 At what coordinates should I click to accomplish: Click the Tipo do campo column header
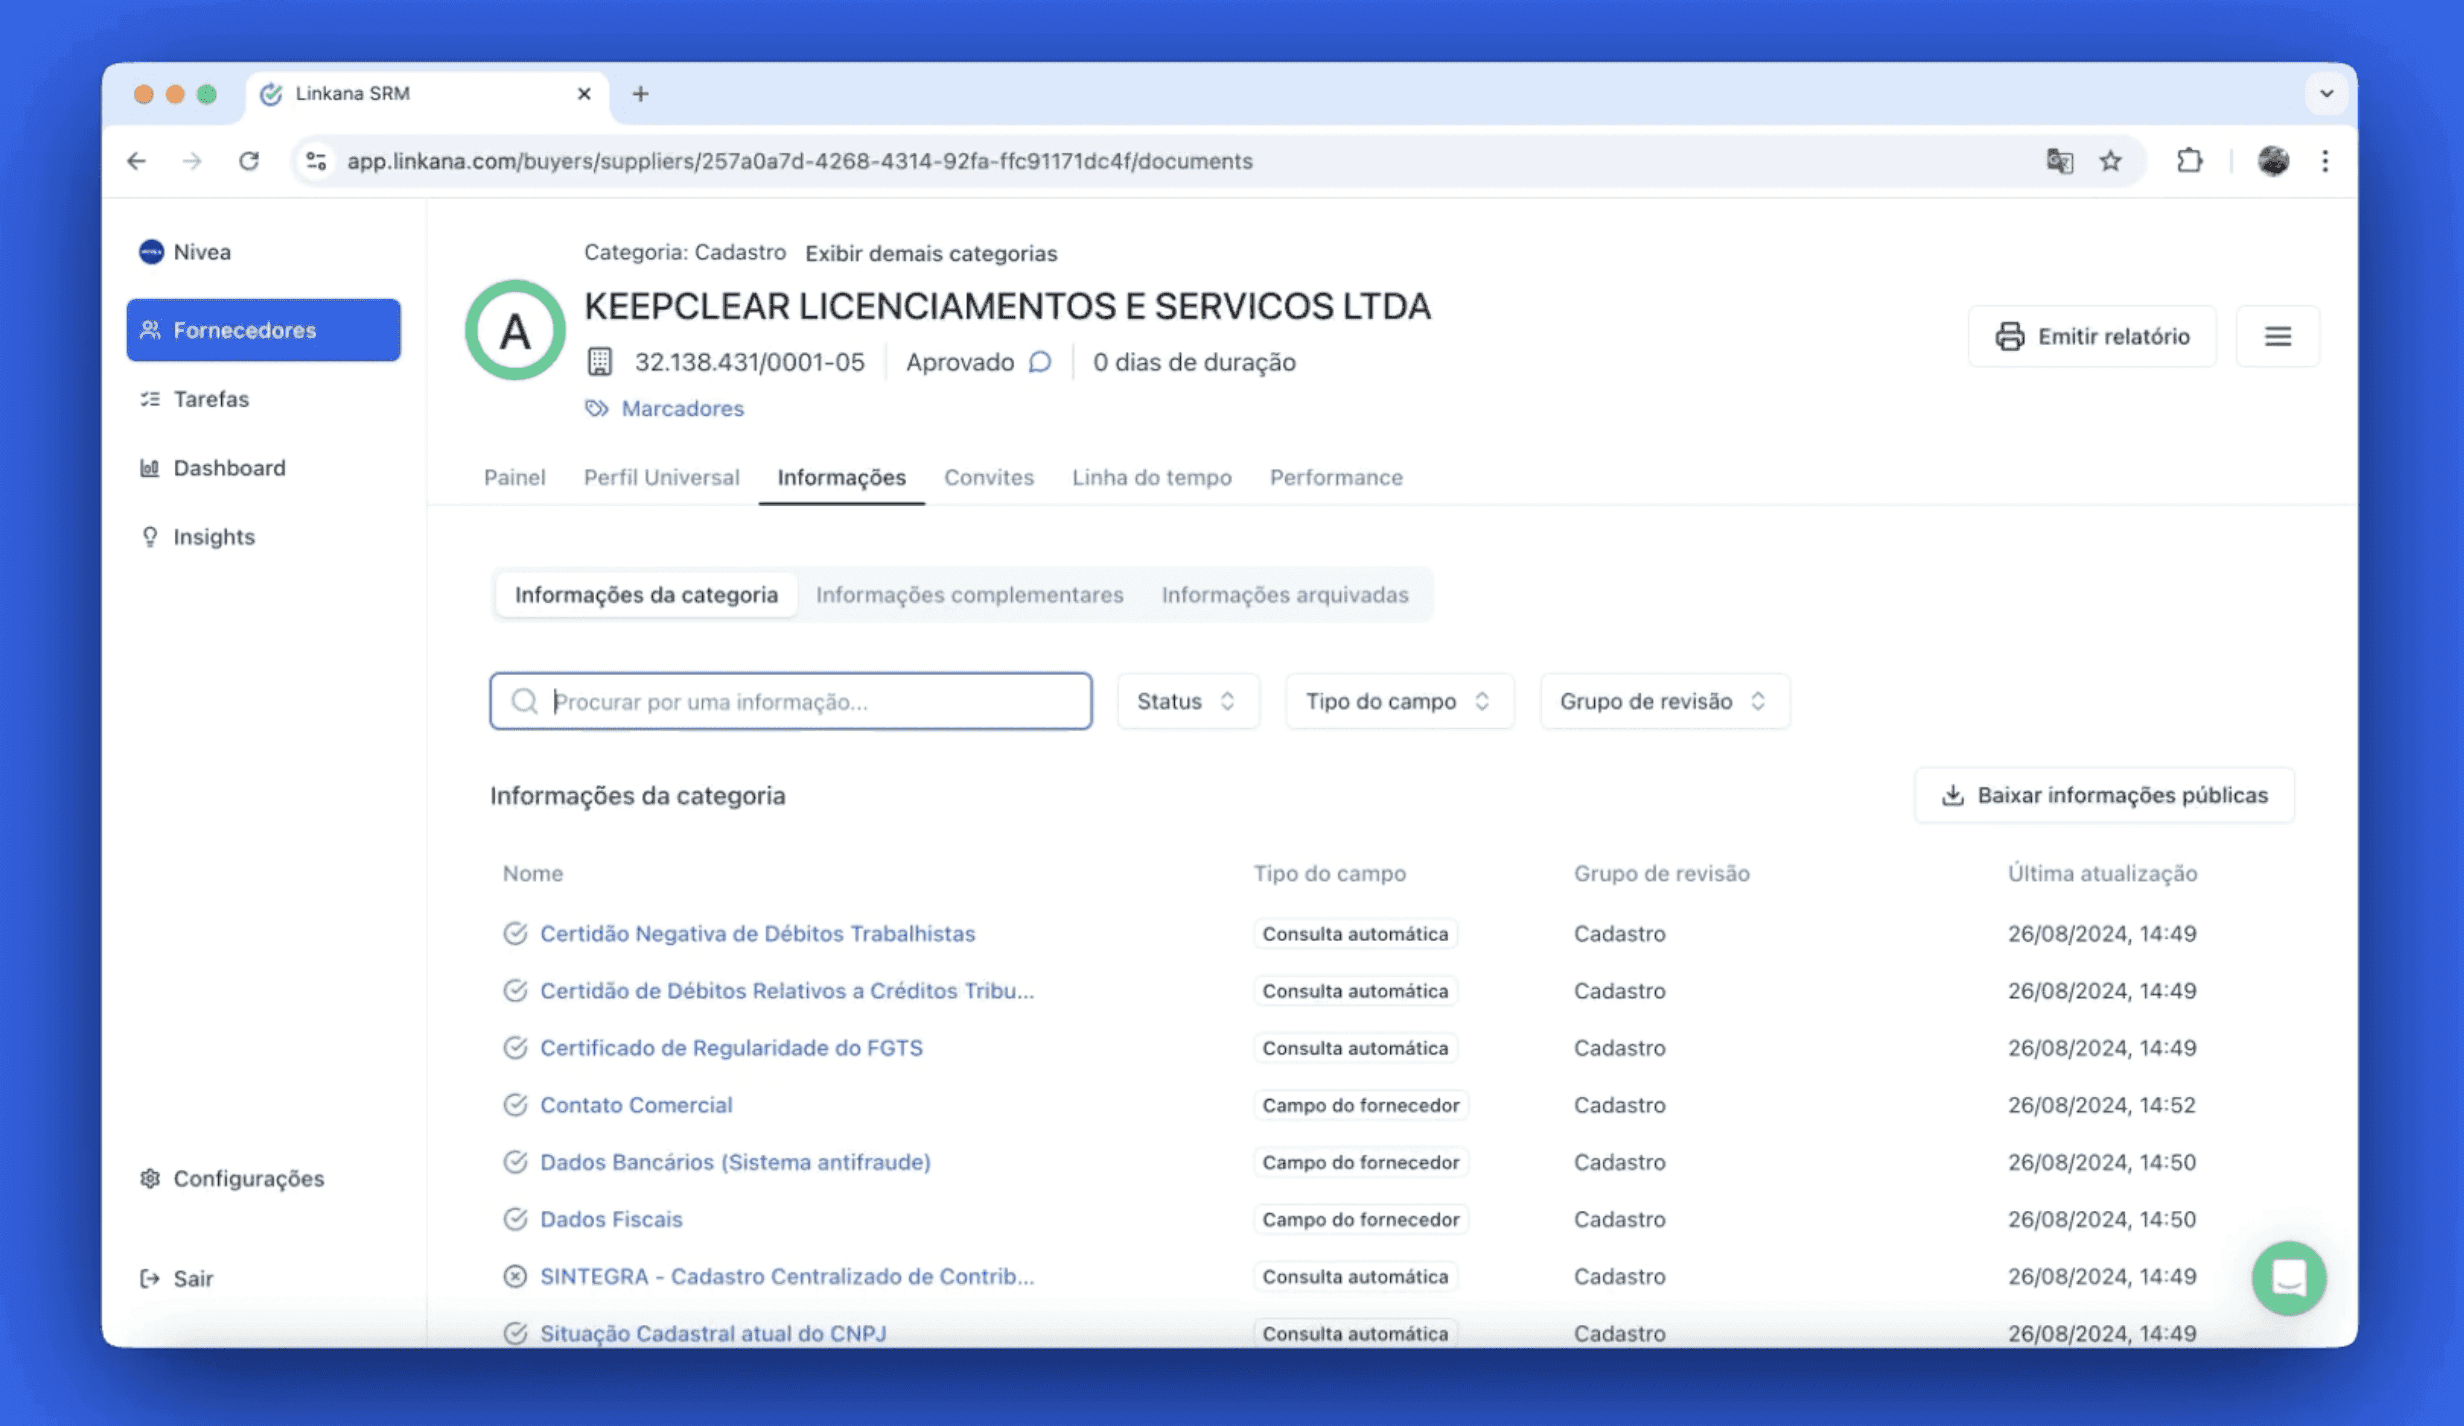click(1330, 873)
